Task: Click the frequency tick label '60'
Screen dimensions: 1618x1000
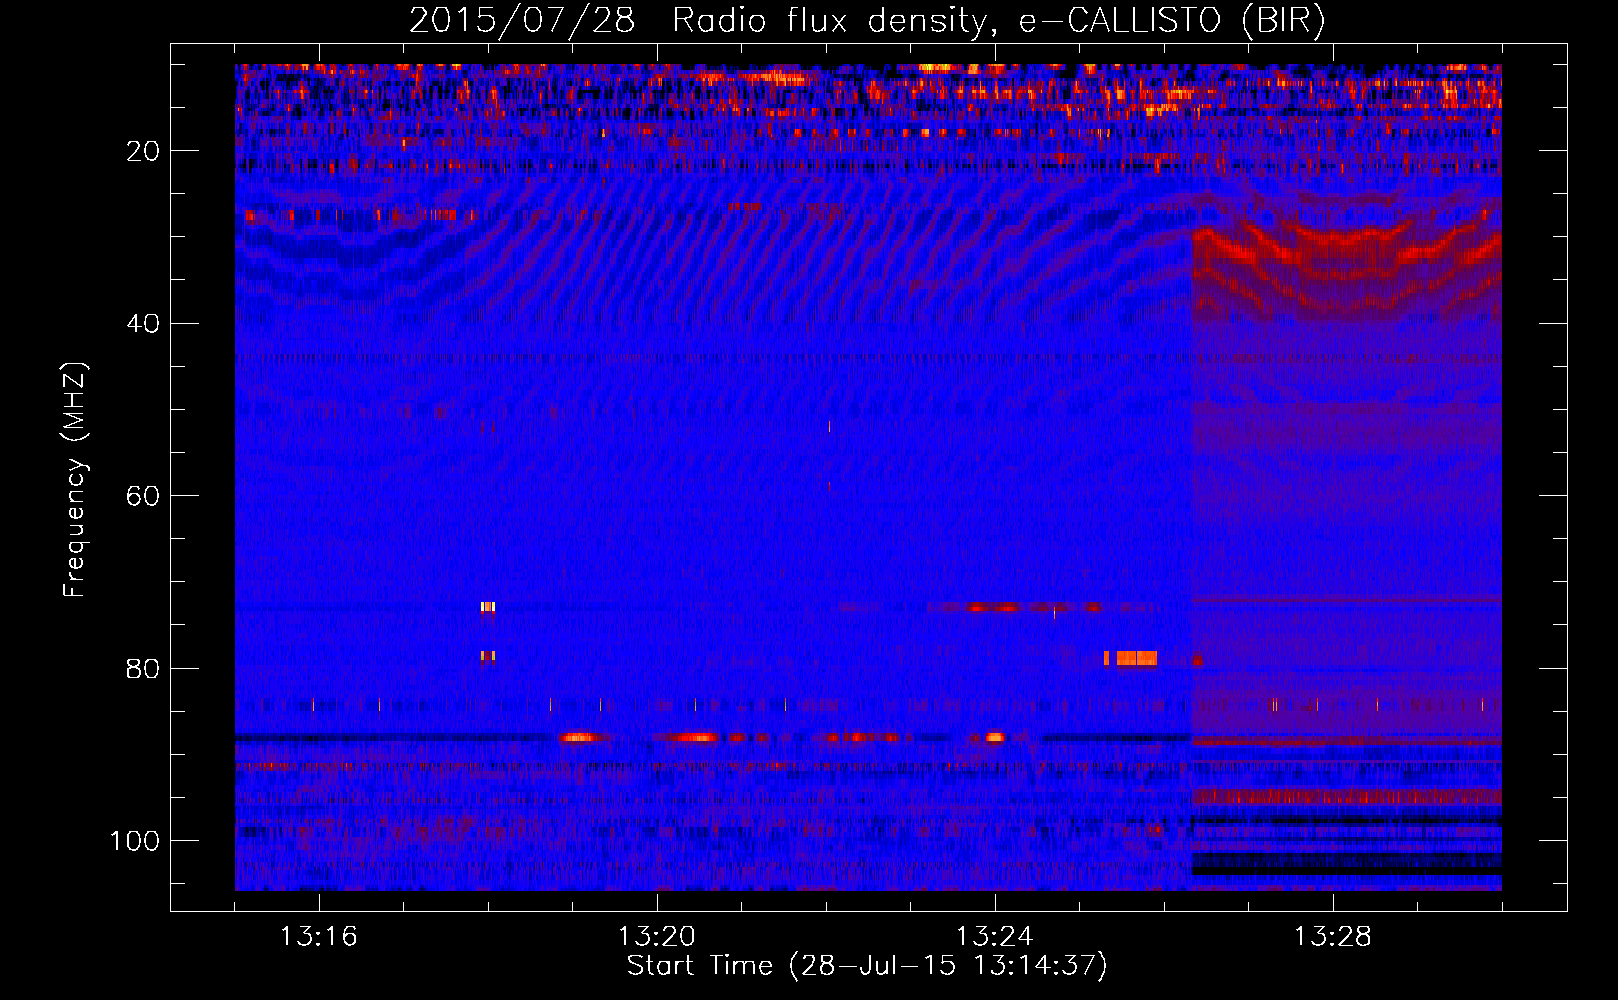Action: [144, 496]
